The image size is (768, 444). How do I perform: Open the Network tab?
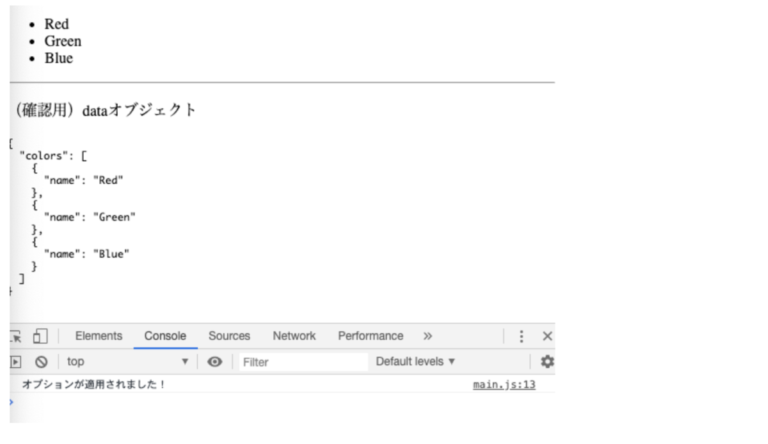(x=294, y=336)
